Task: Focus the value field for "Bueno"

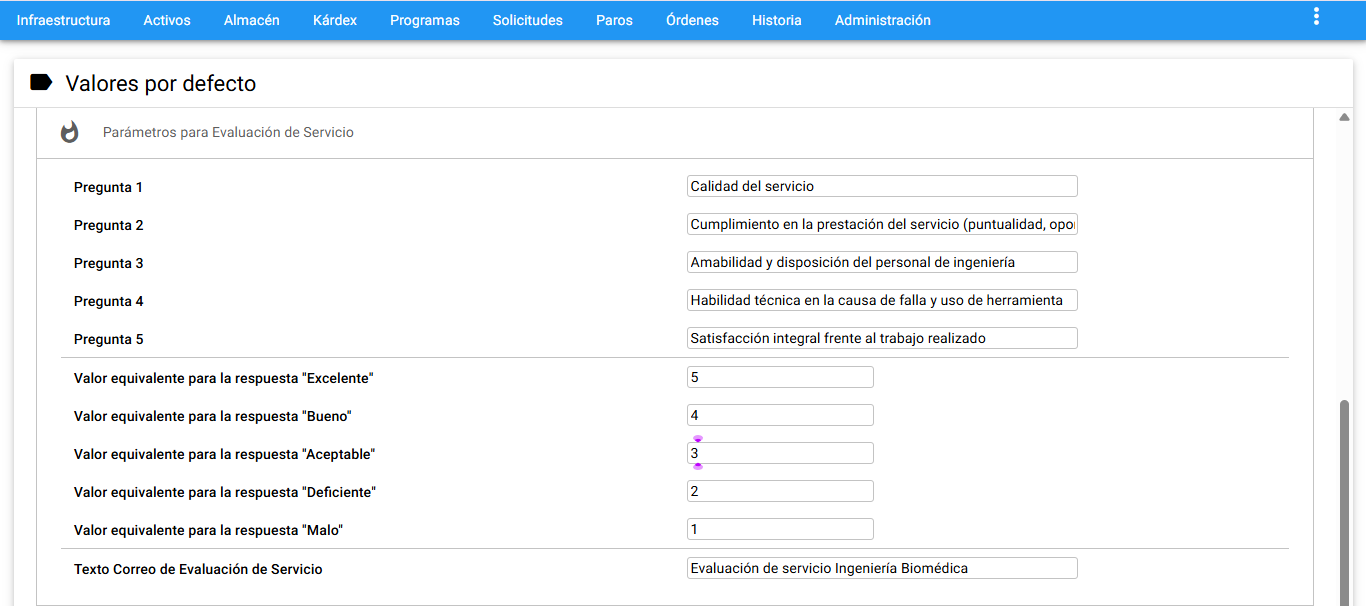Action: pyautogui.click(x=780, y=415)
